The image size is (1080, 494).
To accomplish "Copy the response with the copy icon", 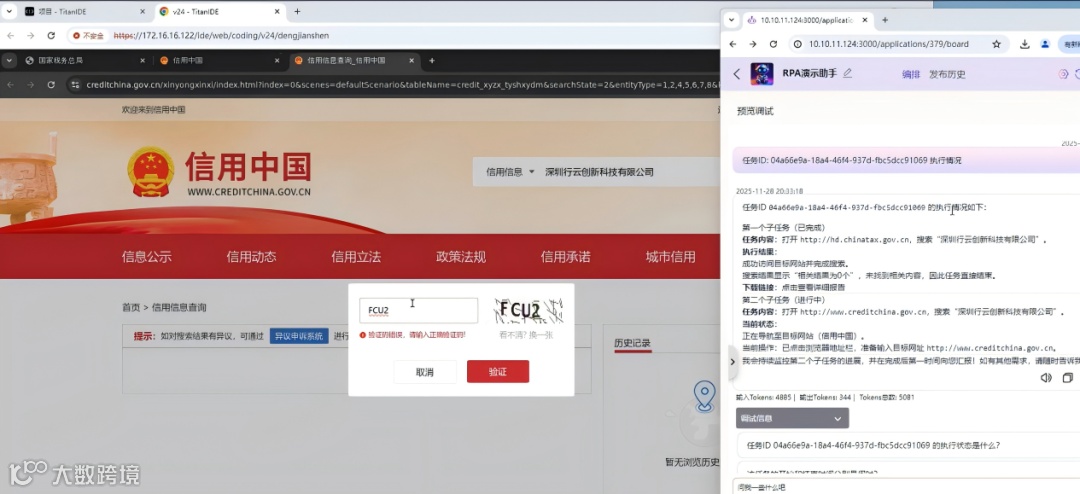I will tap(1068, 378).
